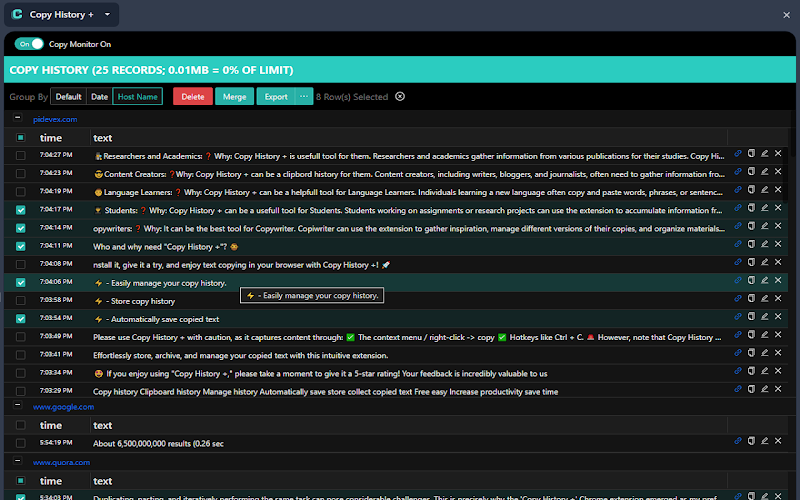This screenshot has height=500, width=800.
Task: Open source link for the Copywriters row
Action: coord(738,226)
